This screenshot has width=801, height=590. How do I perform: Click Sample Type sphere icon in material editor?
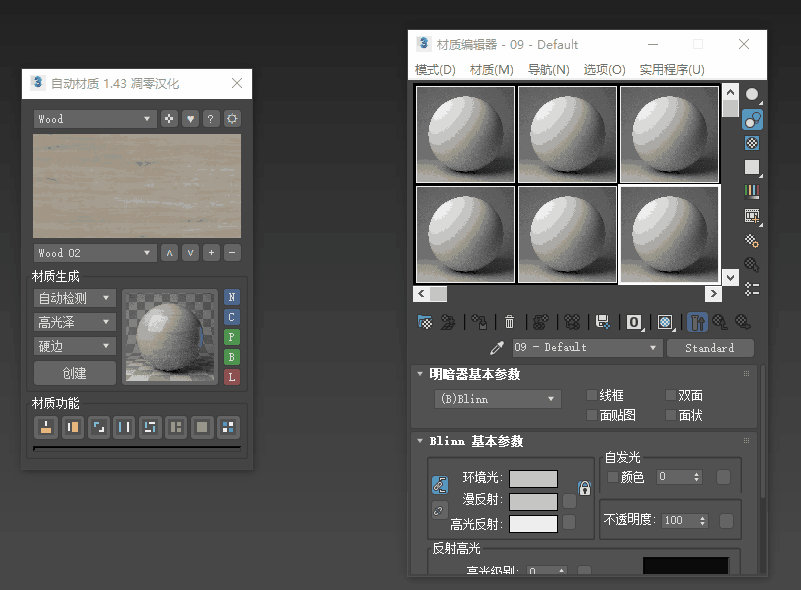click(x=752, y=95)
